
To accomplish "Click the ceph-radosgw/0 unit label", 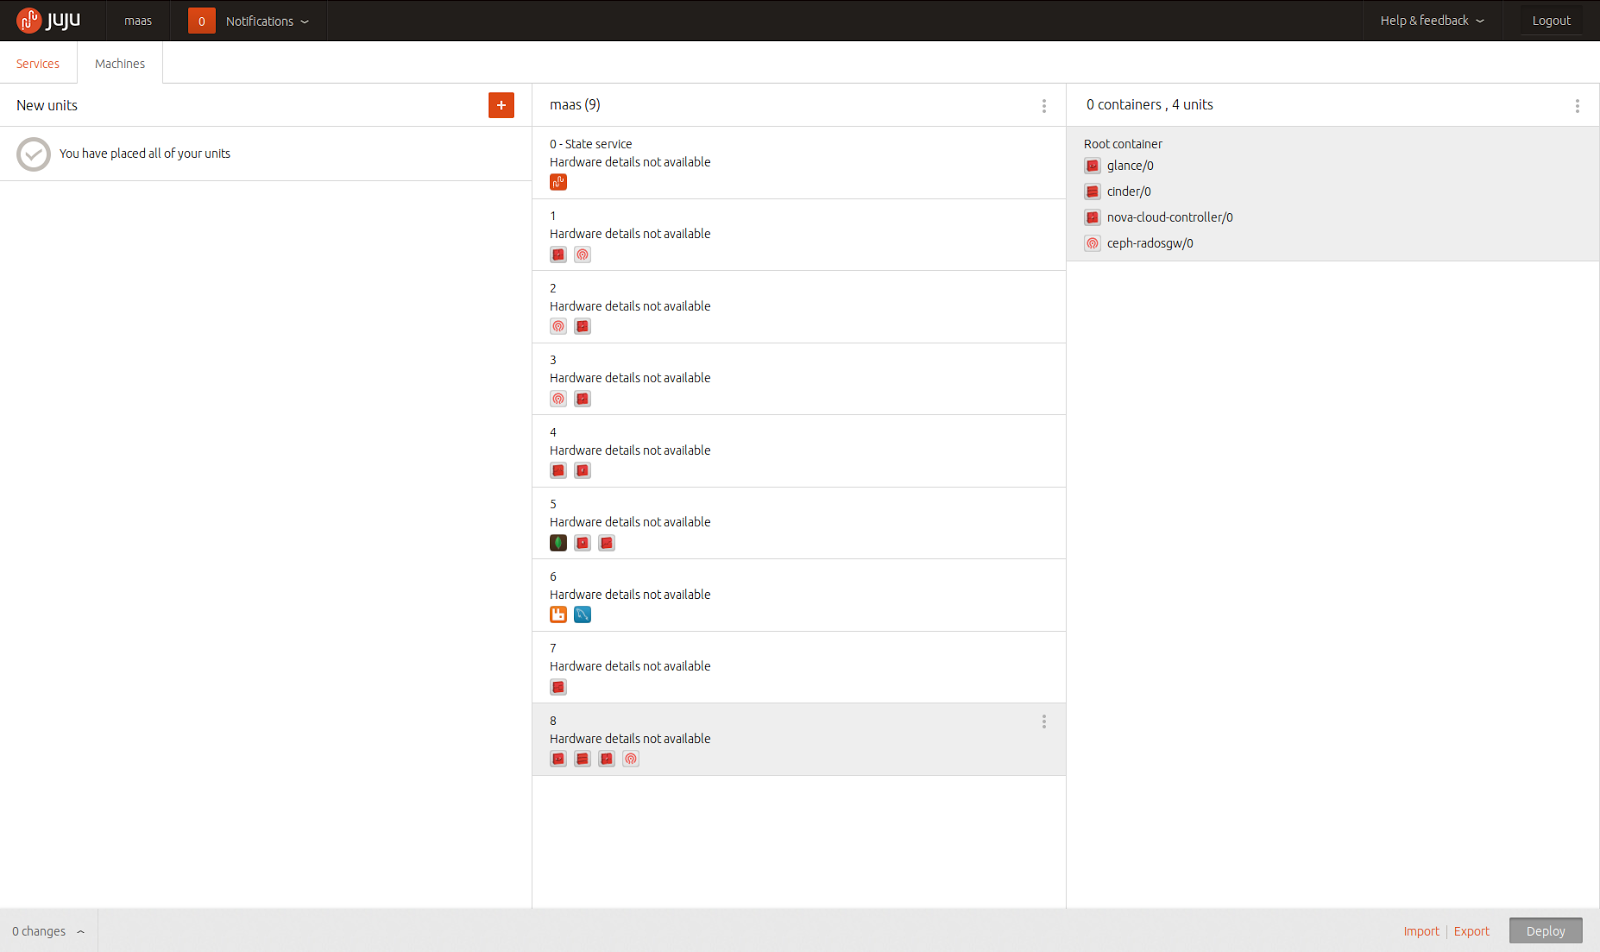I will pos(1150,244).
